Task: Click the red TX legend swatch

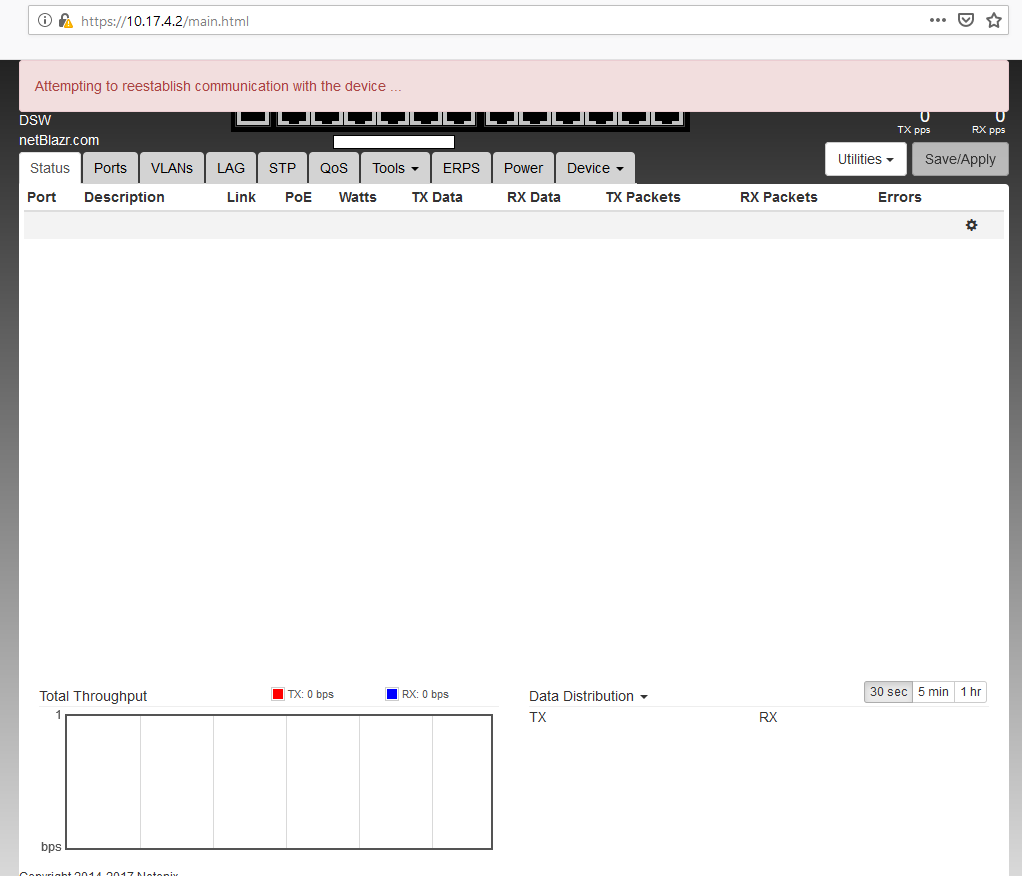Action: (278, 694)
